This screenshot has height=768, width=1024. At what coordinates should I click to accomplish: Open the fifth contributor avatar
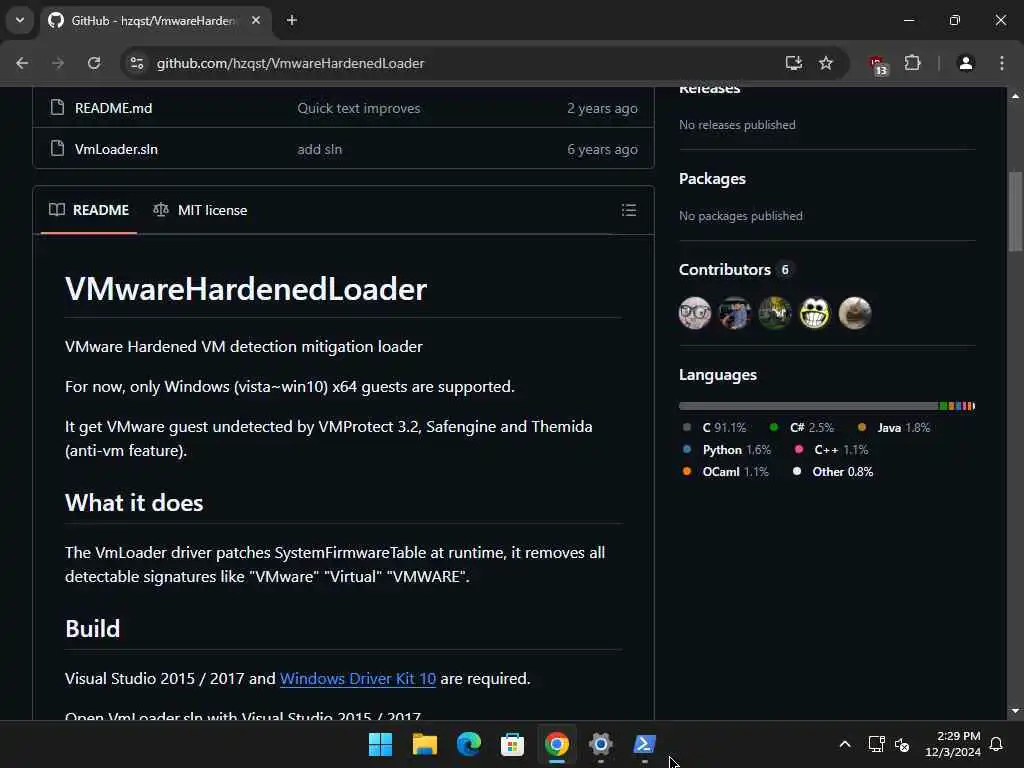pyautogui.click(x=855, y=313)
